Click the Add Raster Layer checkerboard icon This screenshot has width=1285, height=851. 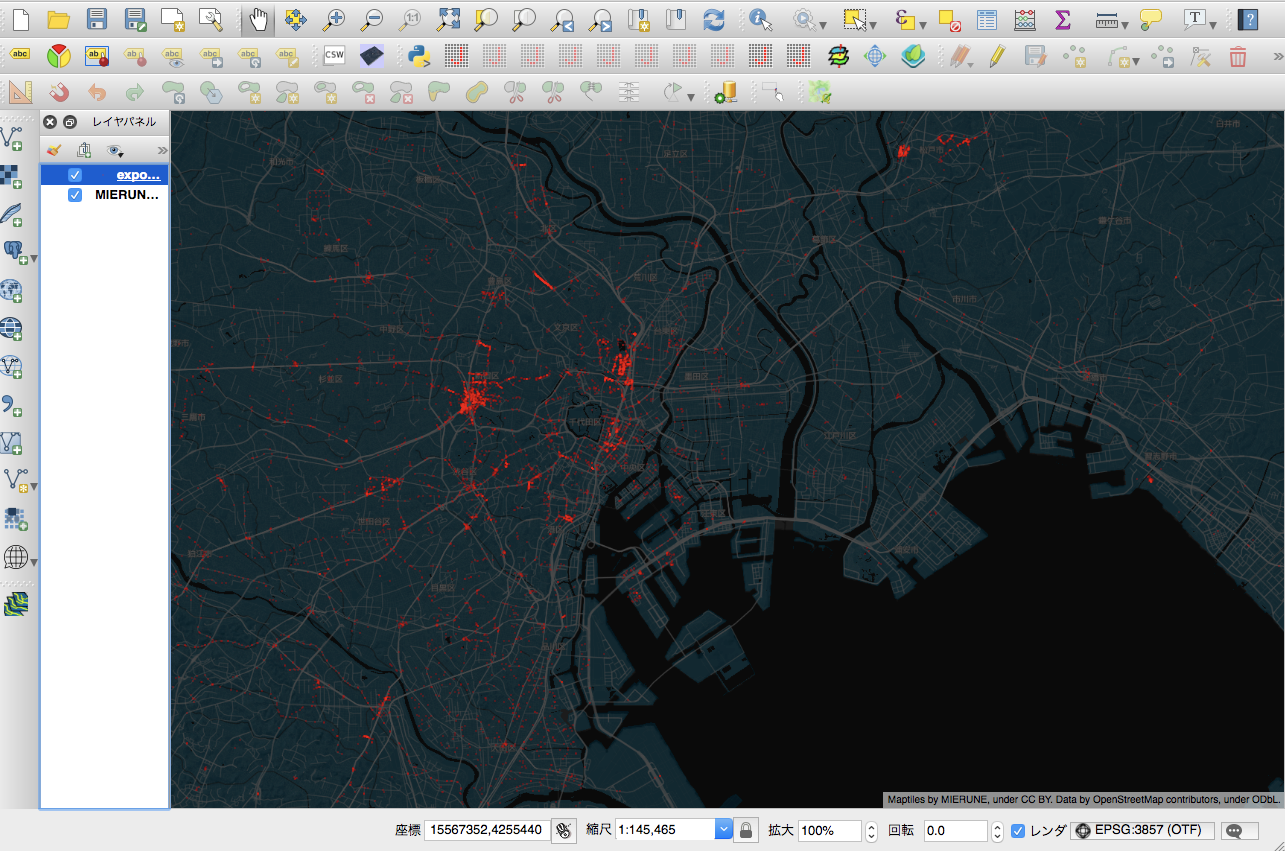pyautogui.click(x=12, y=178)
